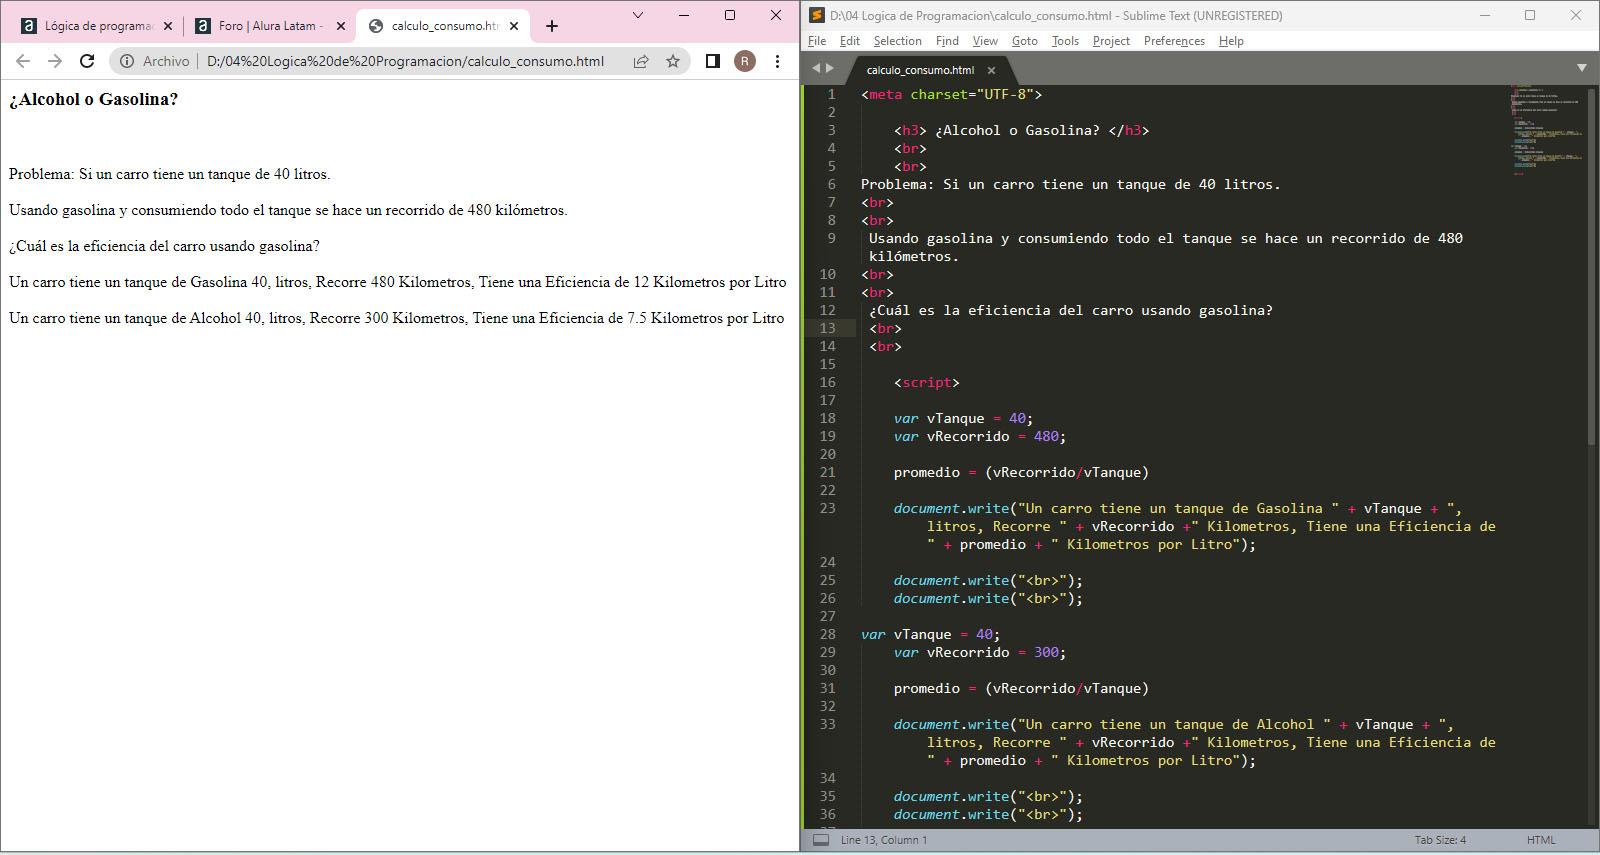Click the Sublime Text app icon

816,15
